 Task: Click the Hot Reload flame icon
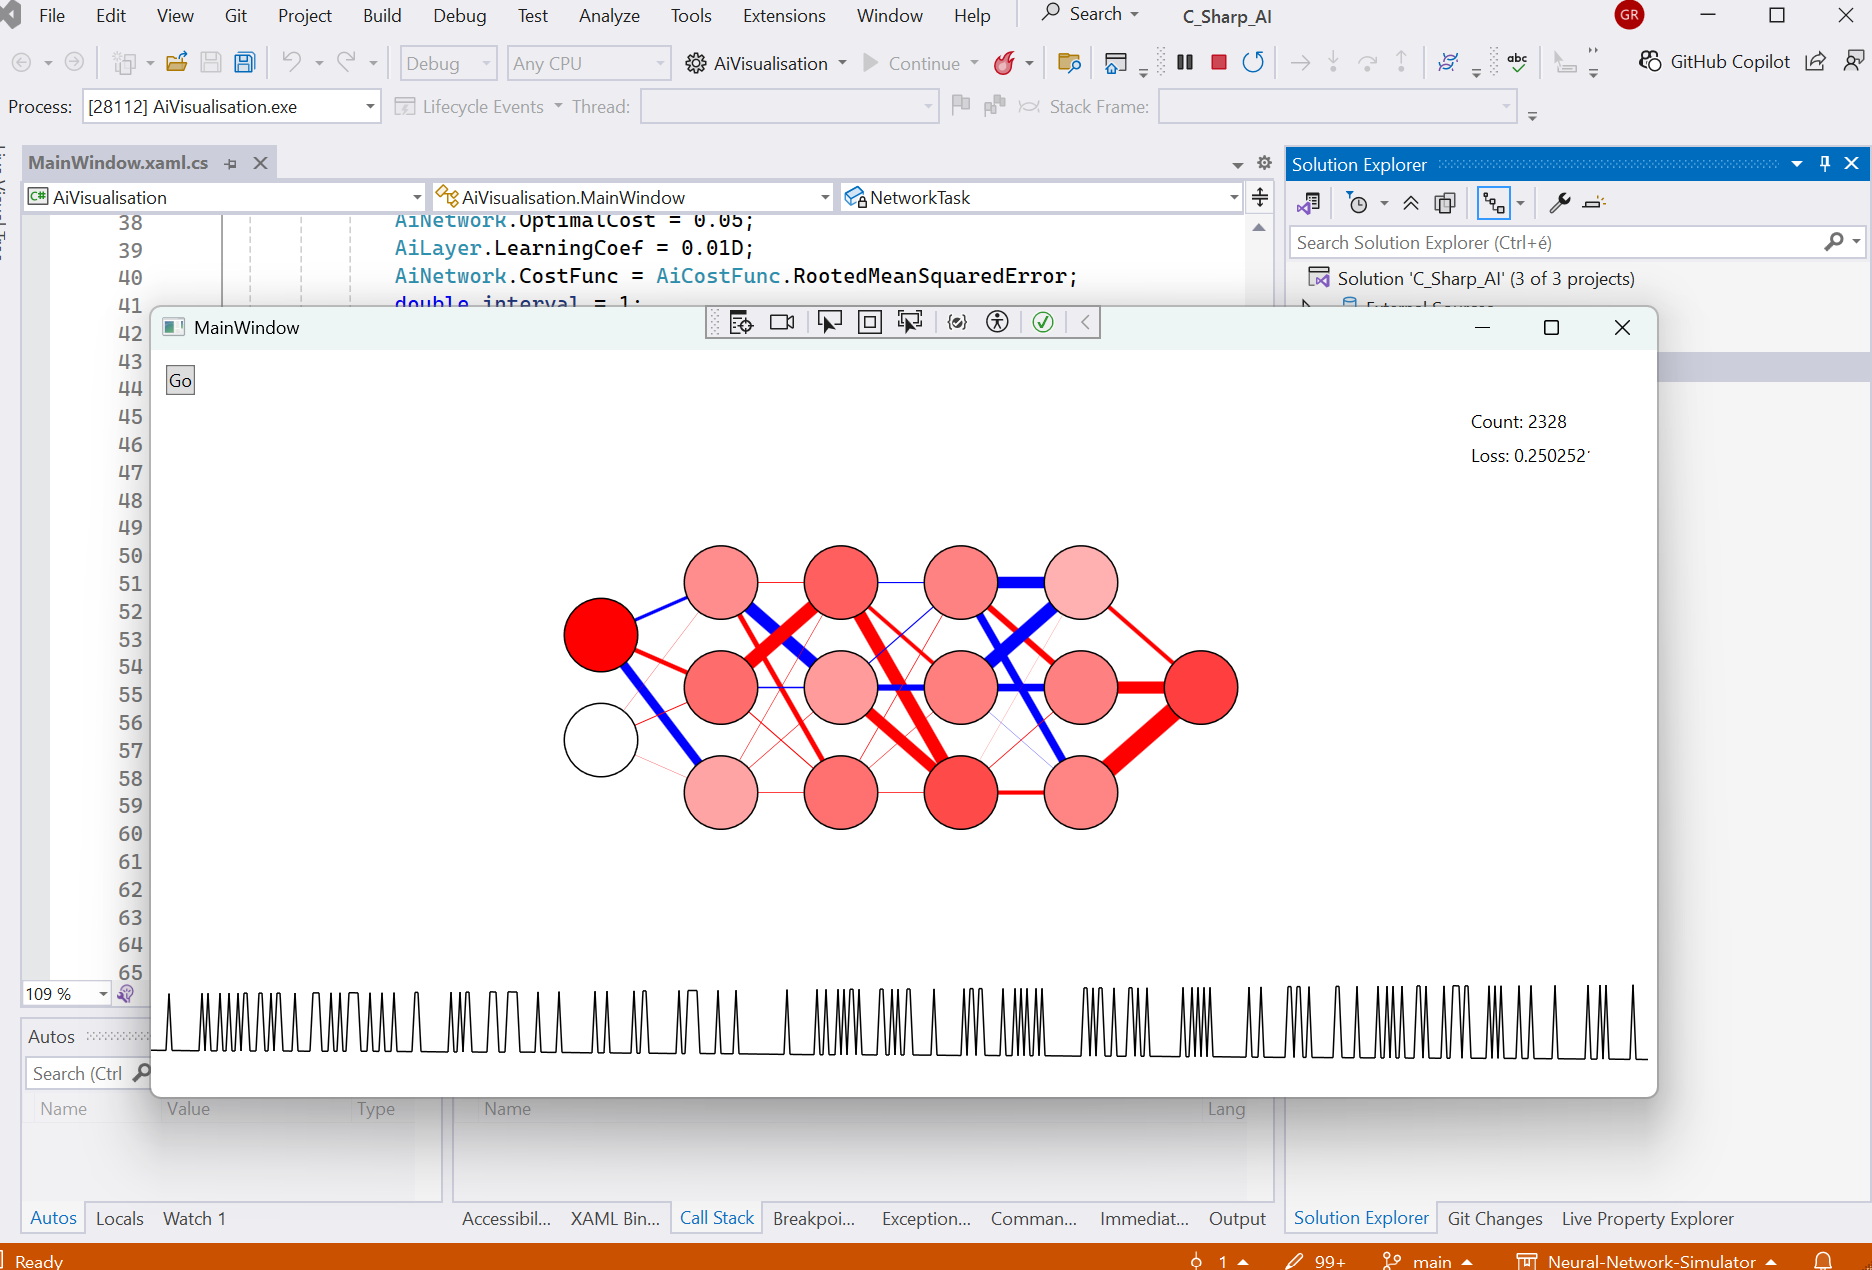[x=1004, y=64]
